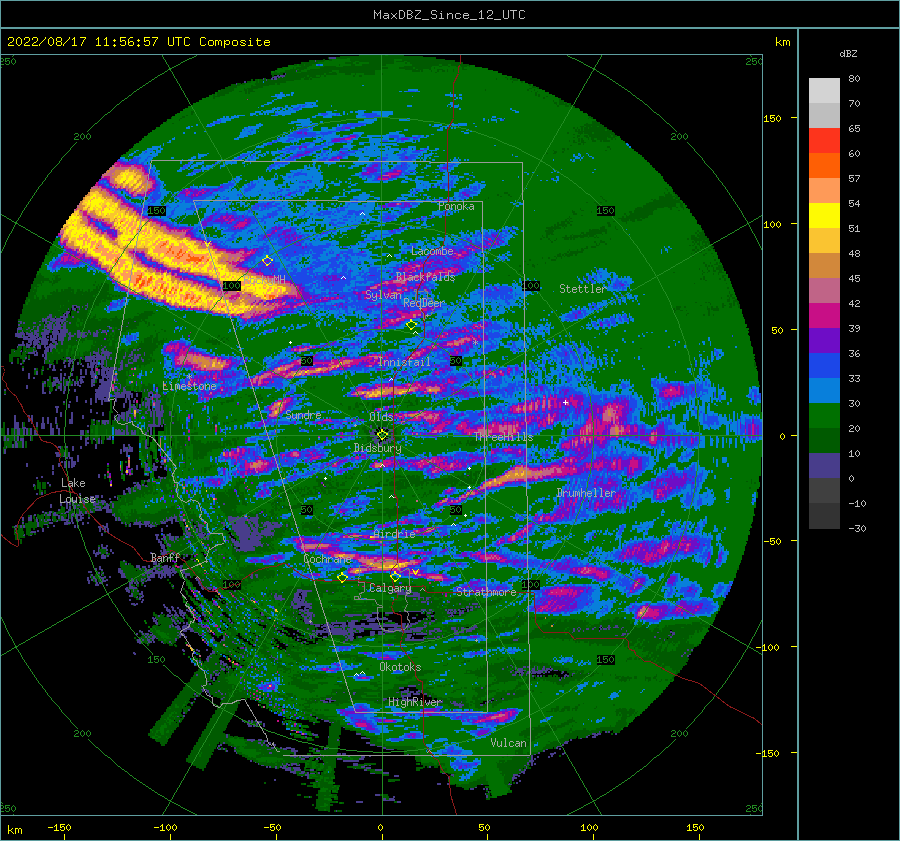Viewport: 900px width, 841px height.
Task: Click the 150 range ring label above Vulcan
Action: 606,660
